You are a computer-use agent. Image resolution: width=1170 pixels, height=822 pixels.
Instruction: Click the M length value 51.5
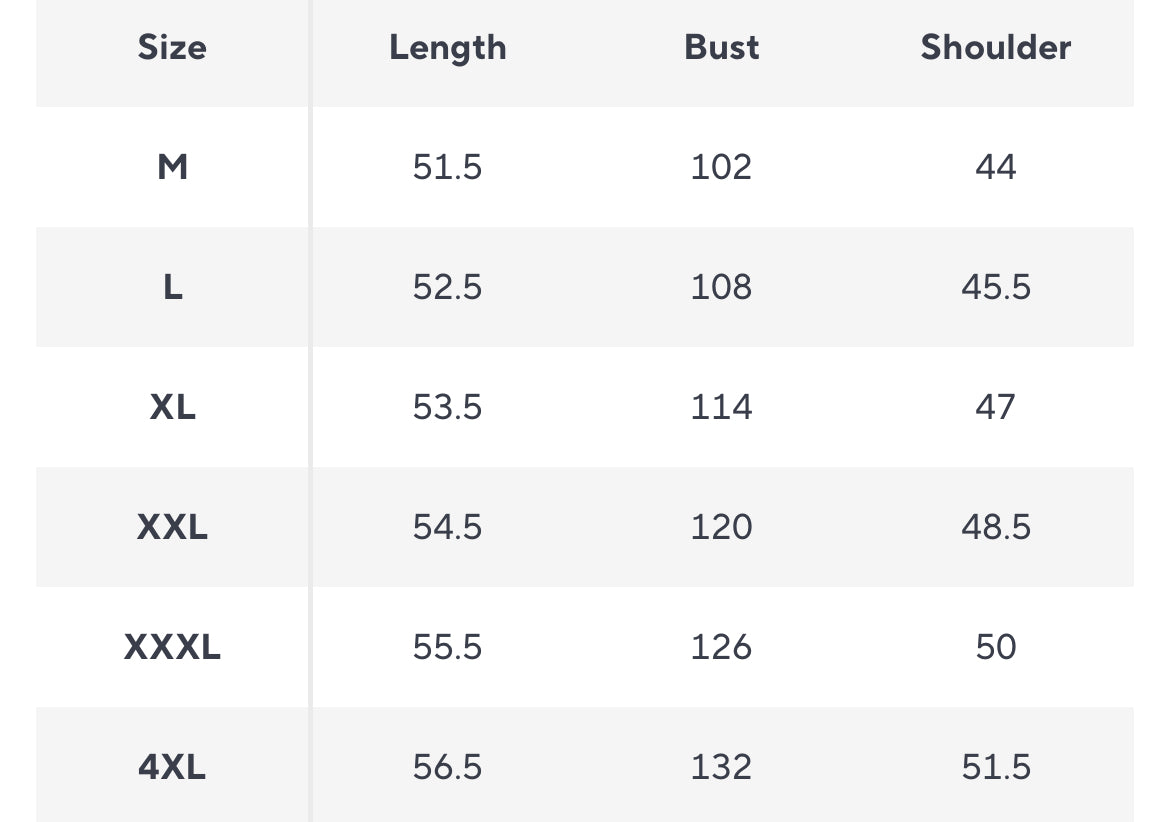[x=447, y=167]
